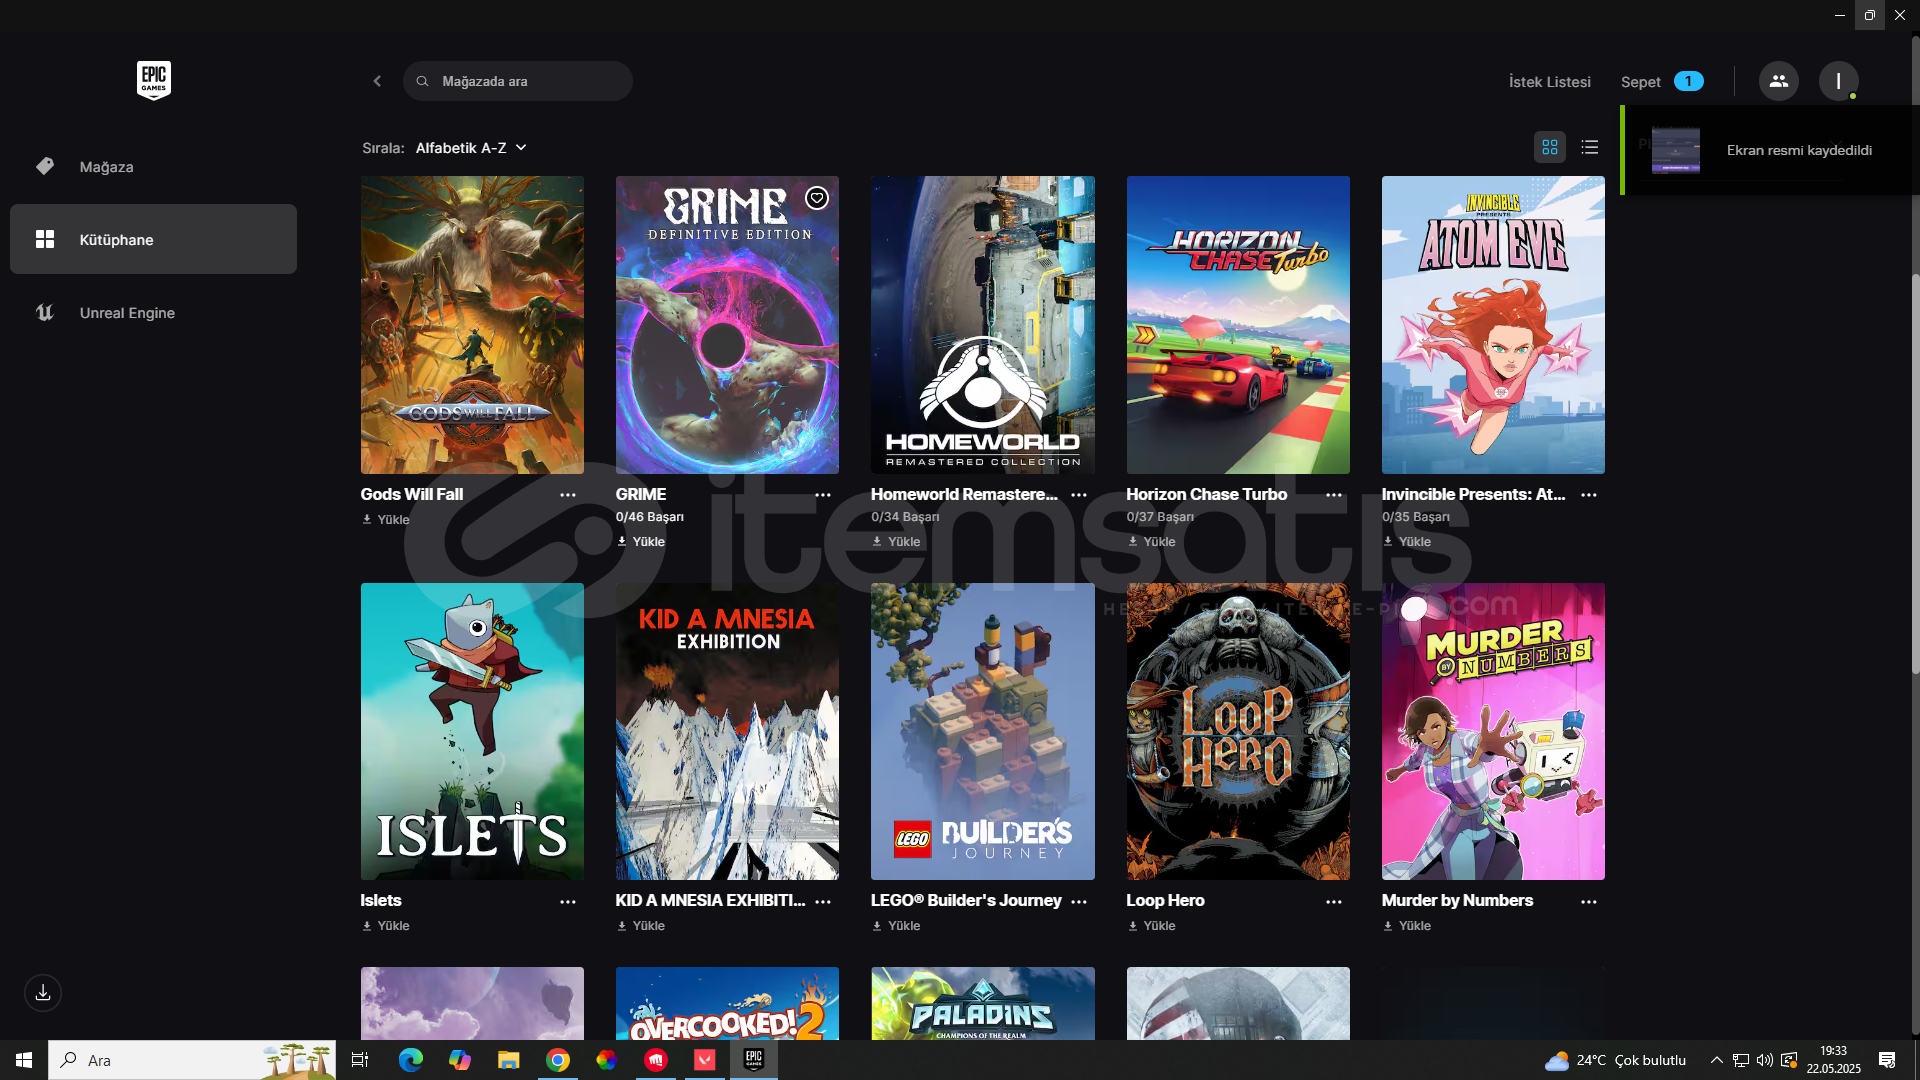The image size is (1920, 1080).
Task: Open options menu for Murder by Numbers
Action: [x=1589, y=902]
